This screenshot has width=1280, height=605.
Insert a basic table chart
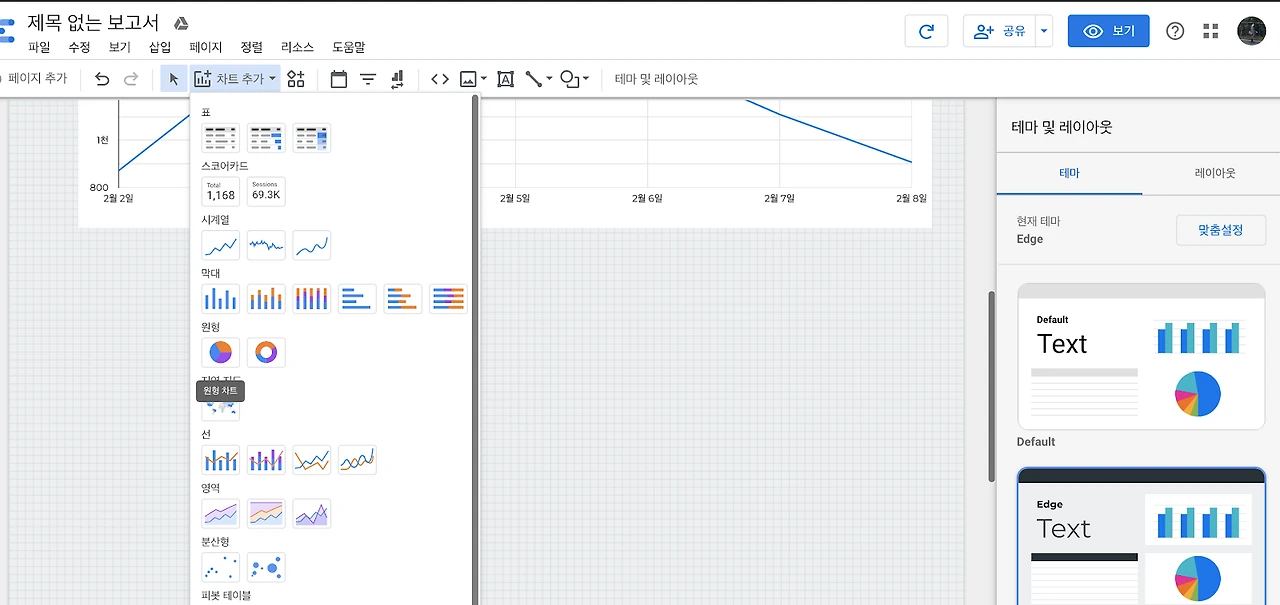[221, 138]
